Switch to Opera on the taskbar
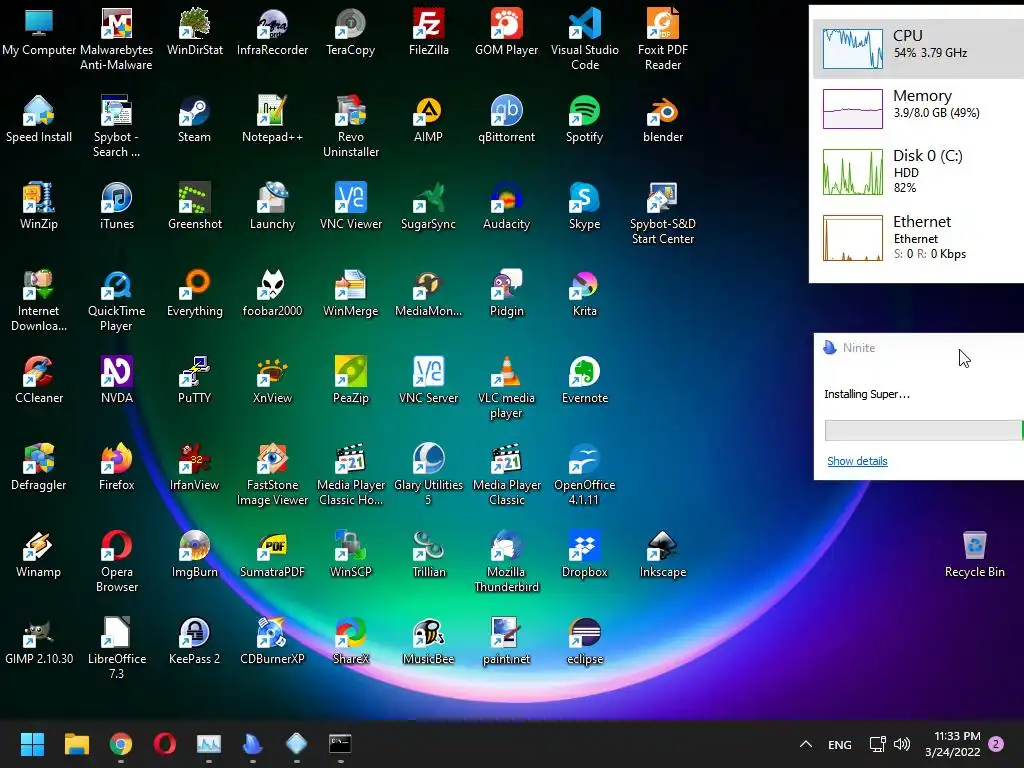Image resolution: width=1024 pixels, height=768 pixels. tap(165, 744)
